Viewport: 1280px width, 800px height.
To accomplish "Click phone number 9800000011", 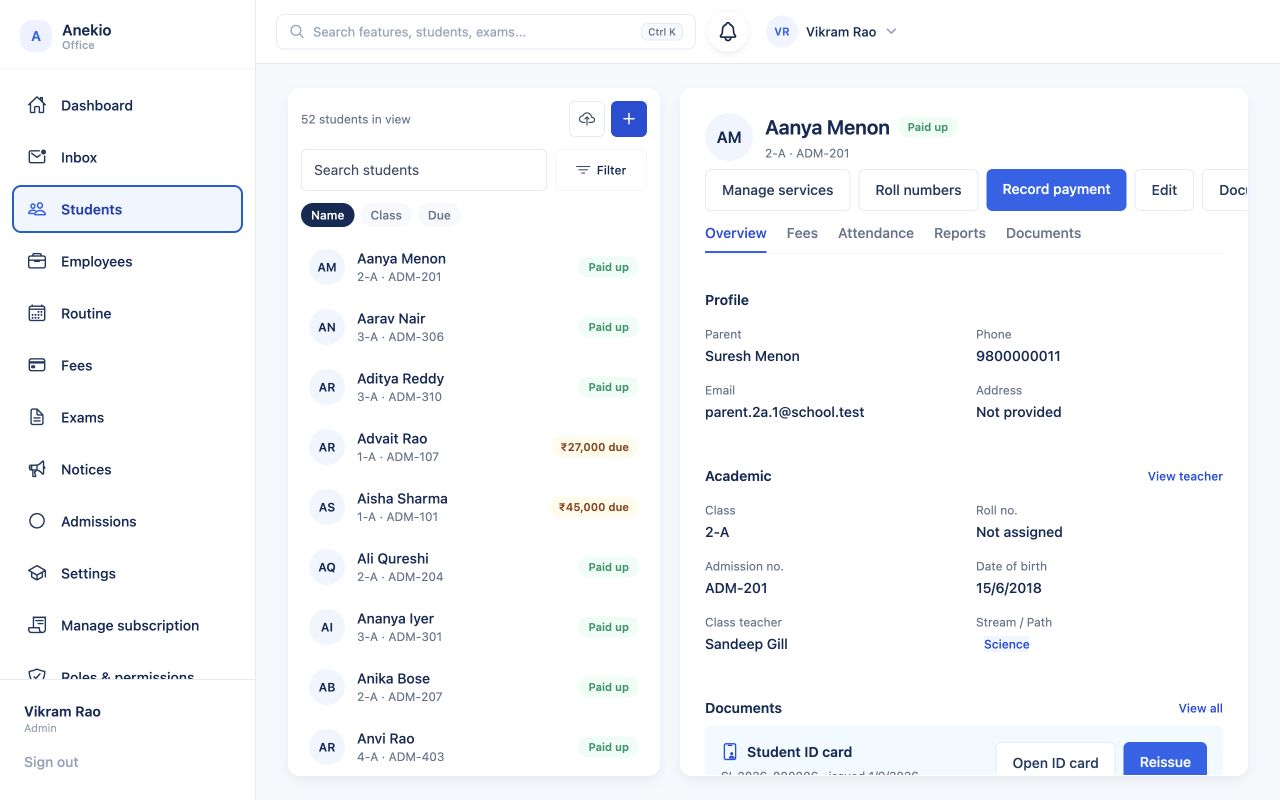I will [x=1018, y=356].
